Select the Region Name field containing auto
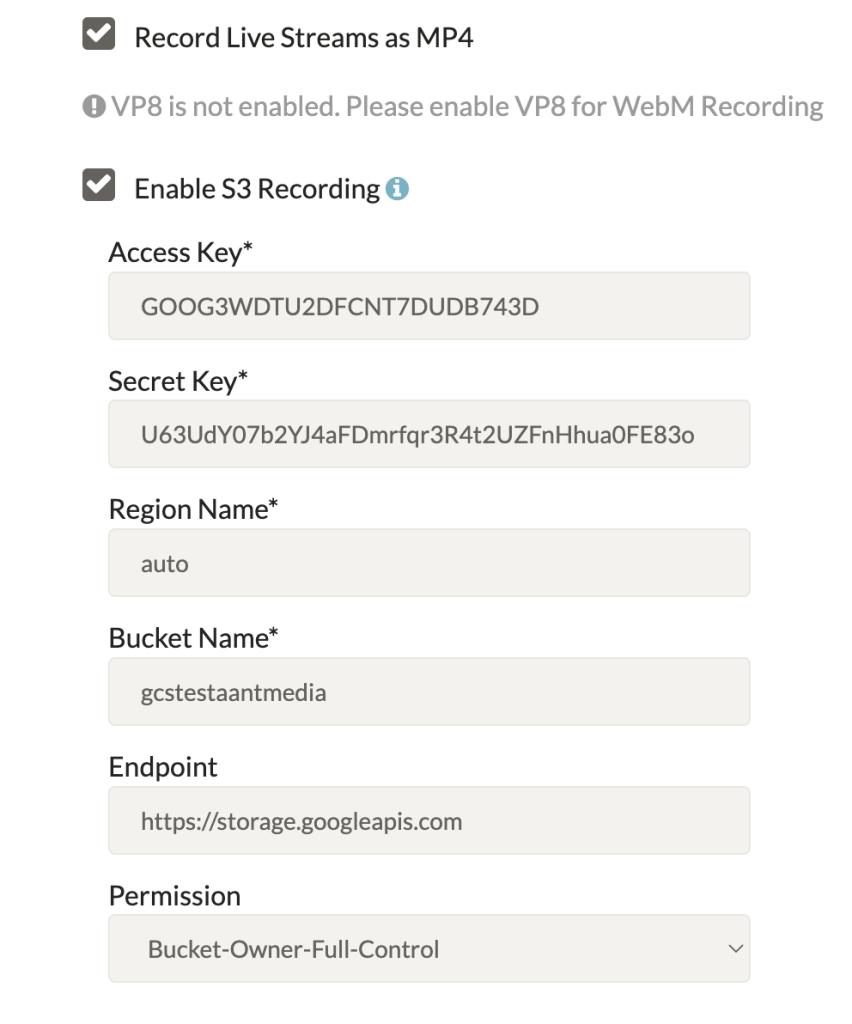 pyautogui.click(x=429, y=563)
